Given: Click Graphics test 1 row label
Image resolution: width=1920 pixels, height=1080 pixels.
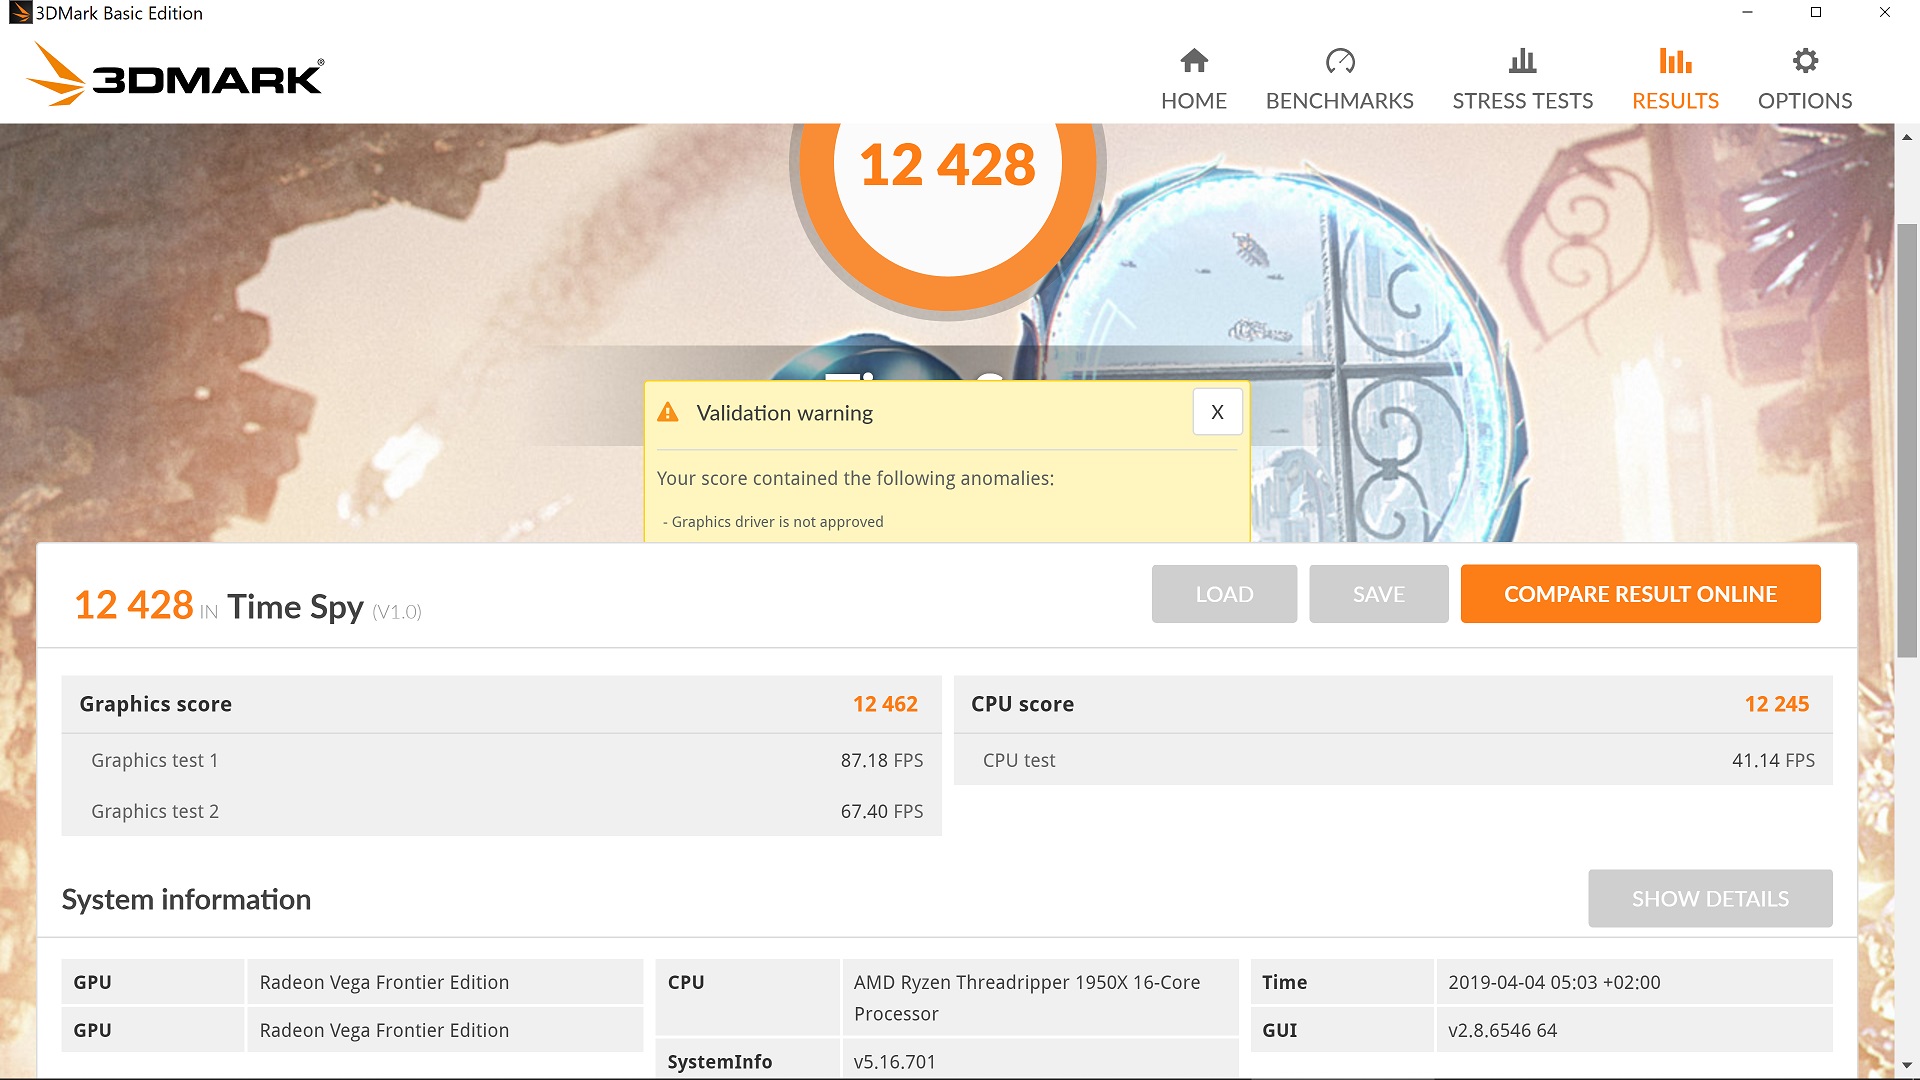Looking at the screenshot, I should tap(155, 760).
